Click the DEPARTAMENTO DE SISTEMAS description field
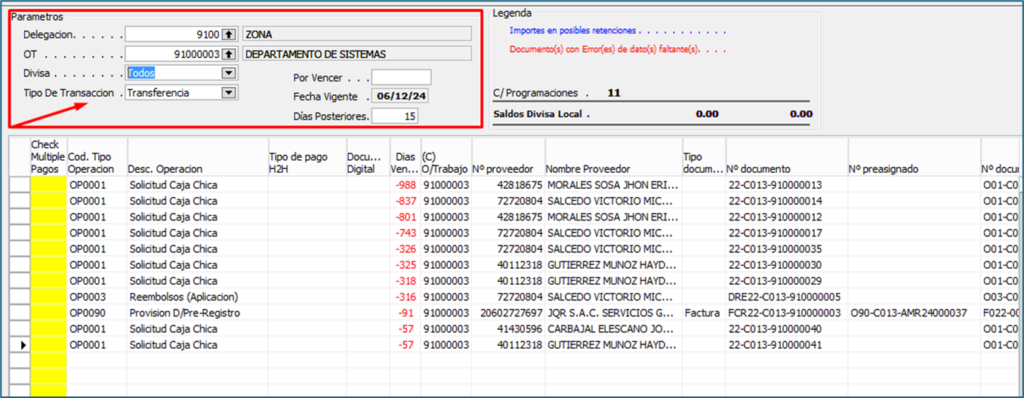 coord(357,54)
